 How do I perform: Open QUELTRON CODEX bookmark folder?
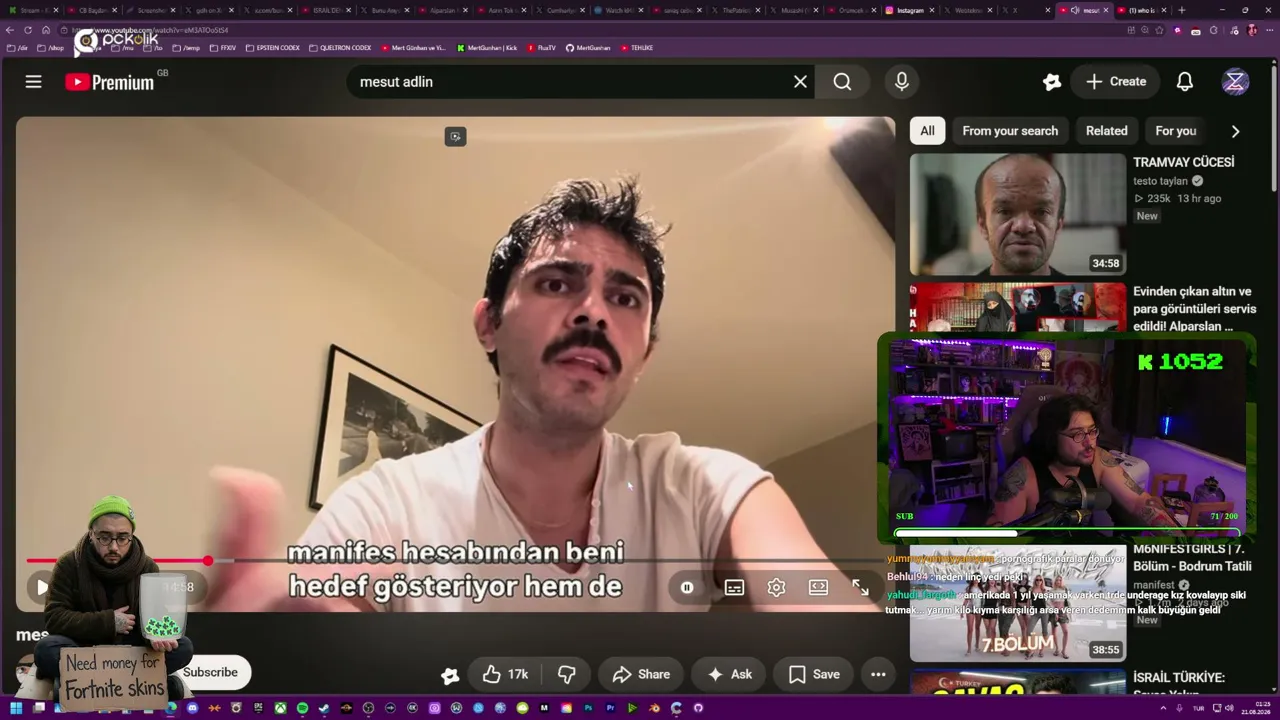tap(341, 48)
